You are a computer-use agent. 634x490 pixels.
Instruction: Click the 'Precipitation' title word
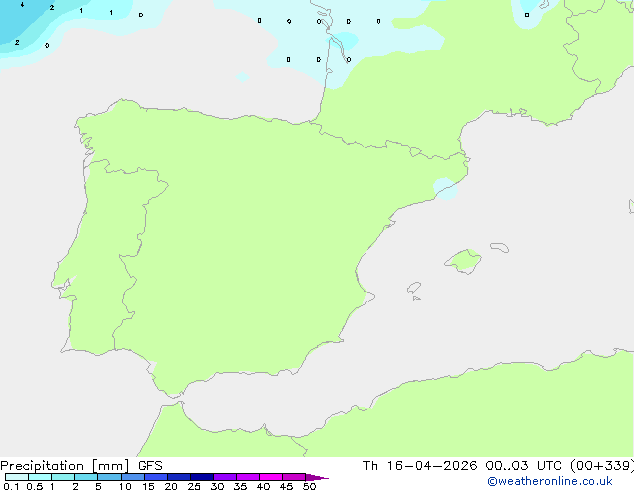(42, 466)
